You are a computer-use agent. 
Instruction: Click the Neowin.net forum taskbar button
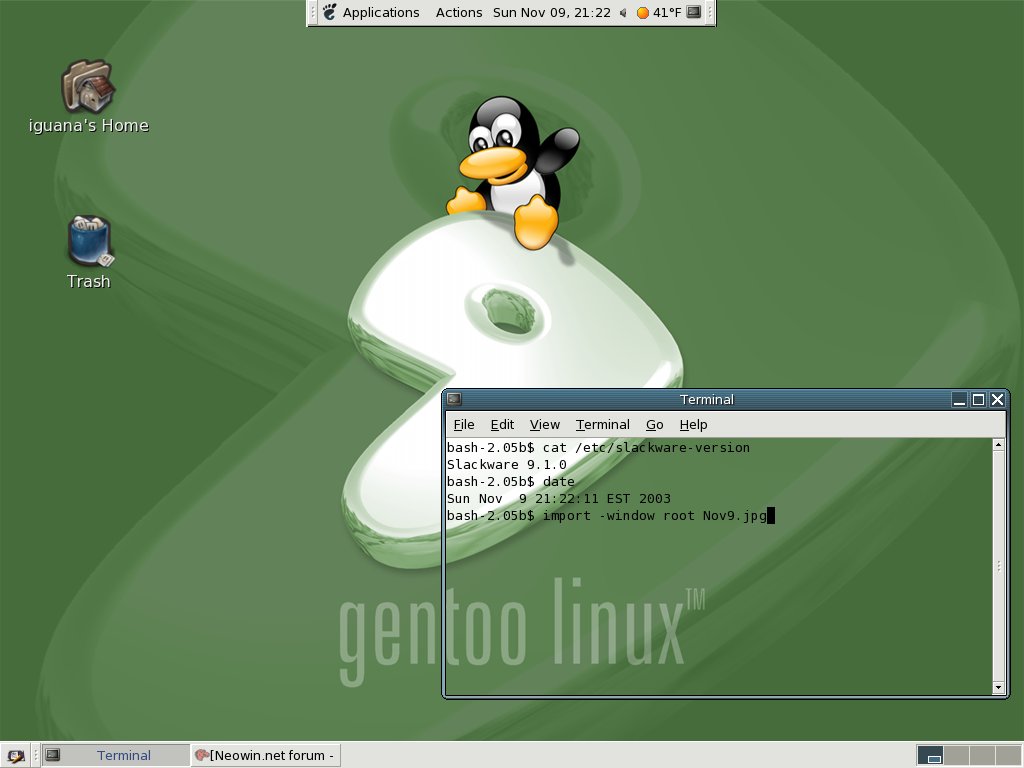point(265,756)
